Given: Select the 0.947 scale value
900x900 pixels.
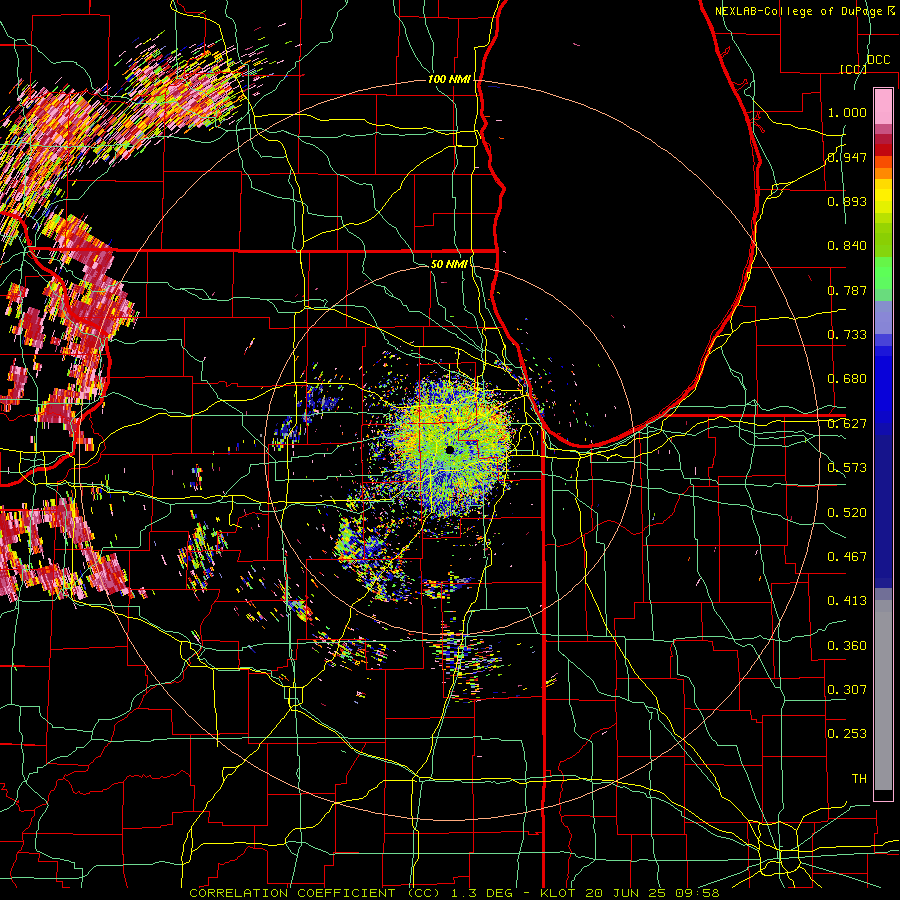Looking at the screenshot, I should click(x=847, y=157).
